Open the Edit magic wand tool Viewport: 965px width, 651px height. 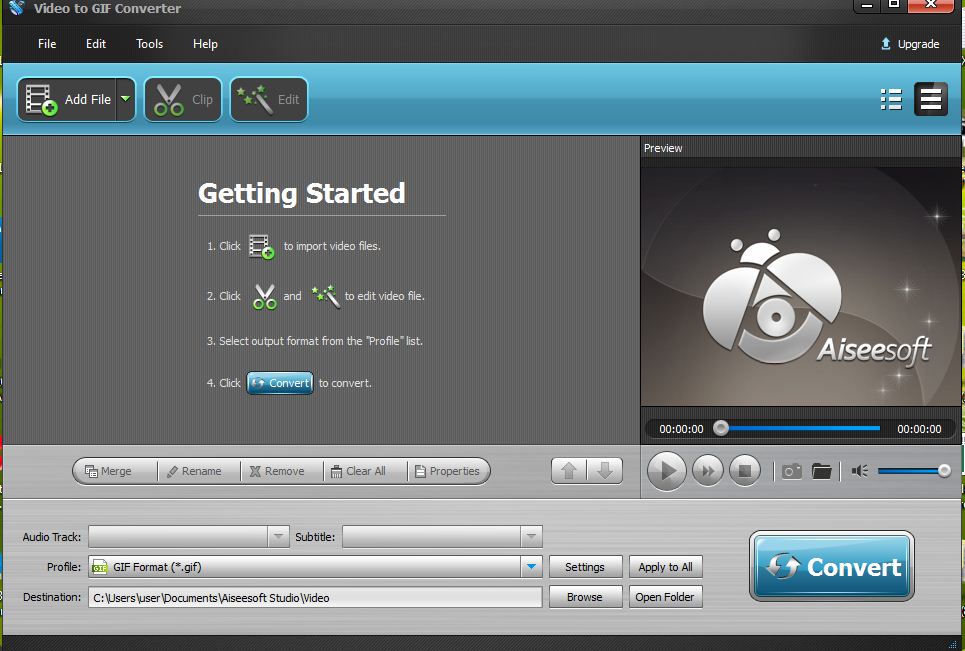269,100
